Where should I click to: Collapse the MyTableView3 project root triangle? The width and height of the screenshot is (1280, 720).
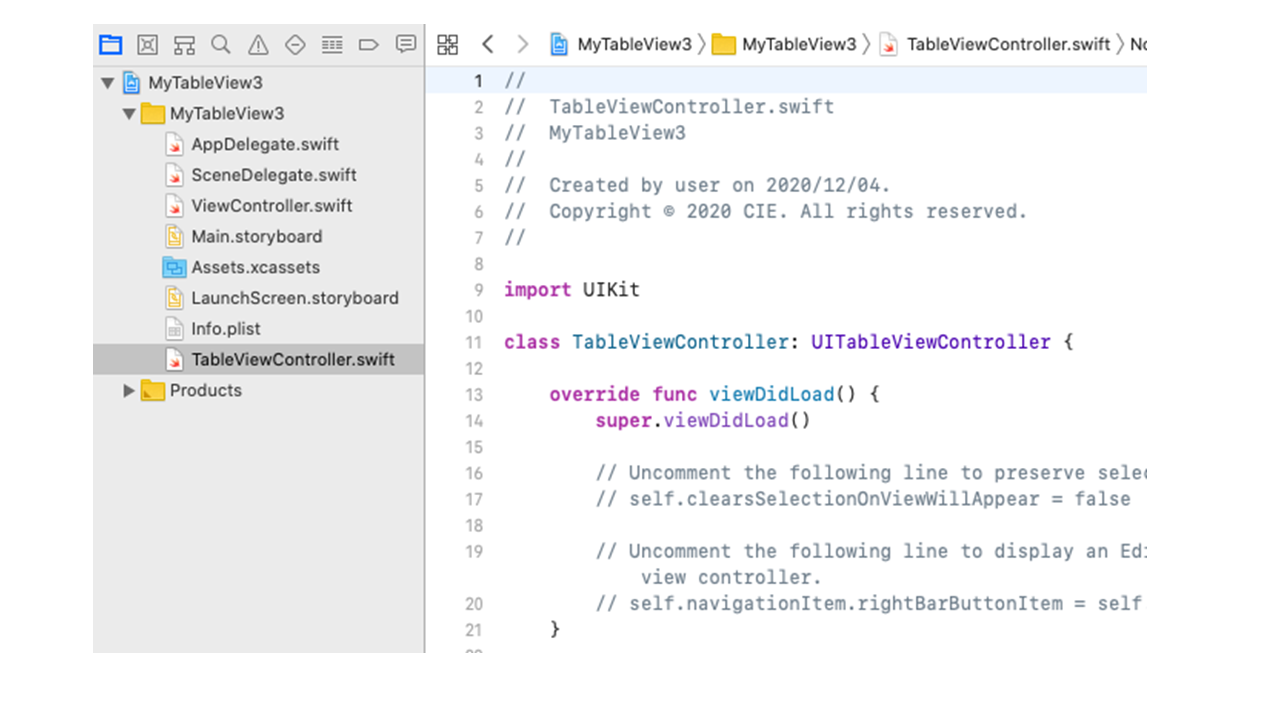tap(108, 83)
